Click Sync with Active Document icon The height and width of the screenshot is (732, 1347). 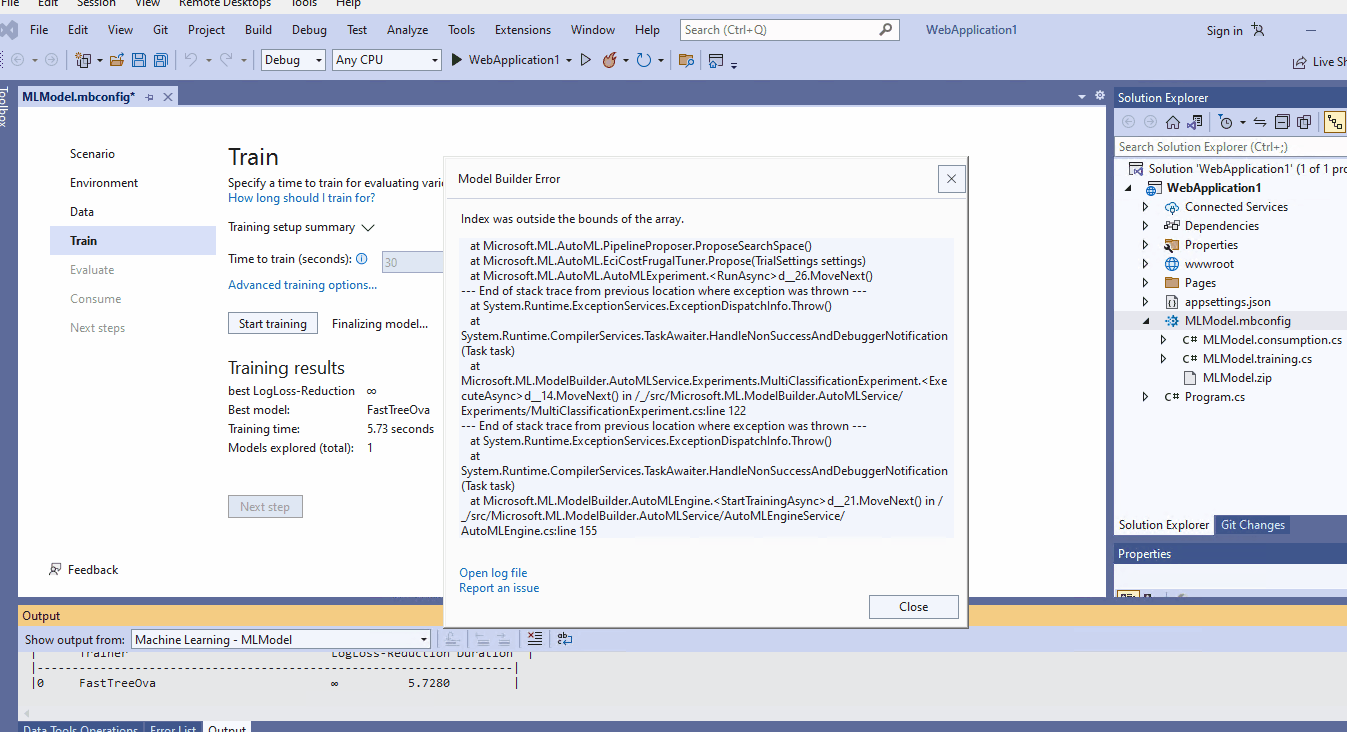pyautogui.click(x=1260, y=122)
